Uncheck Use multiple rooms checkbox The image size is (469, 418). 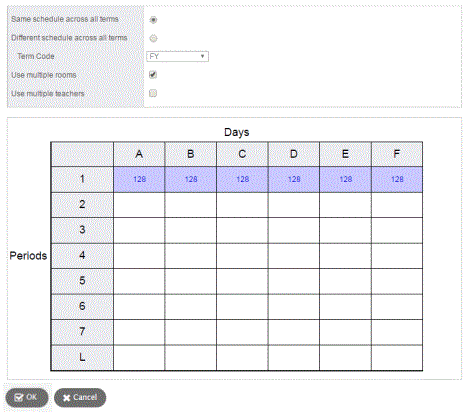153,75
